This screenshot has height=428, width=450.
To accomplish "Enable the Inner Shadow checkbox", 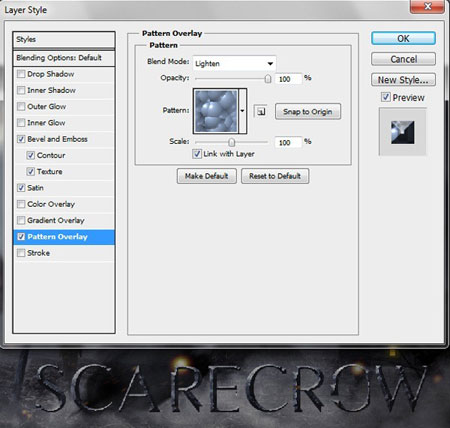I will (21, 90).
